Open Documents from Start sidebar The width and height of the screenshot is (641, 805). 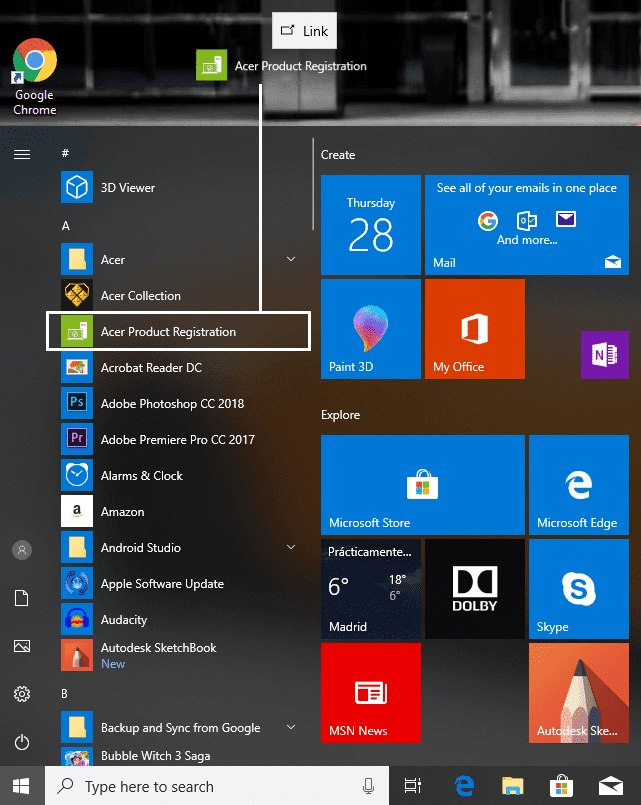pos(22,598)
